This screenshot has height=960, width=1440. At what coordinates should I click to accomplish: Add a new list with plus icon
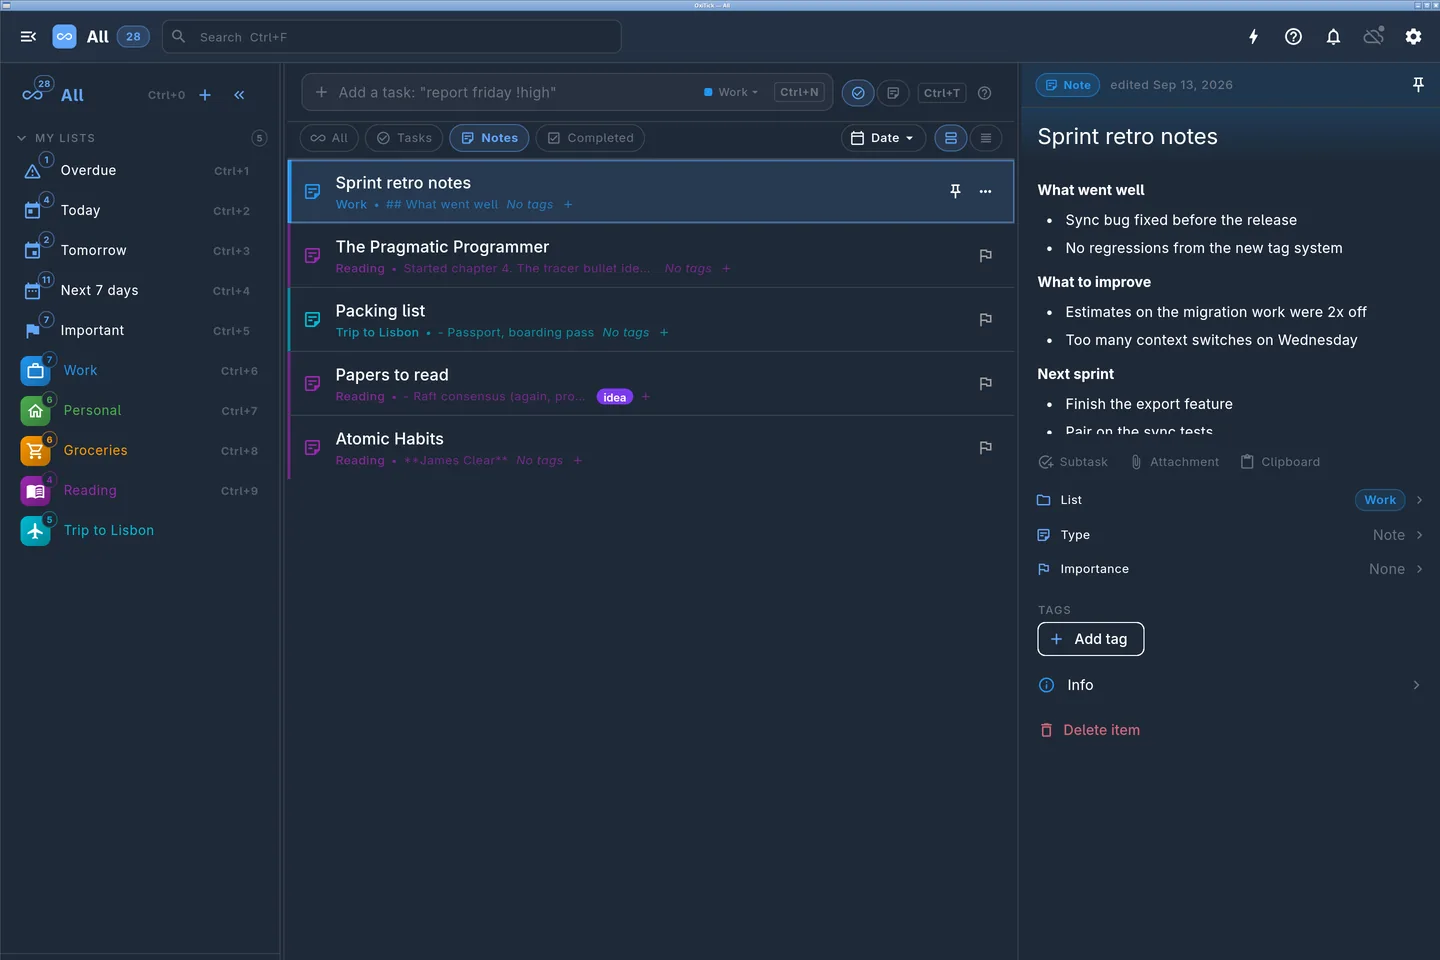tap(205, 95)
